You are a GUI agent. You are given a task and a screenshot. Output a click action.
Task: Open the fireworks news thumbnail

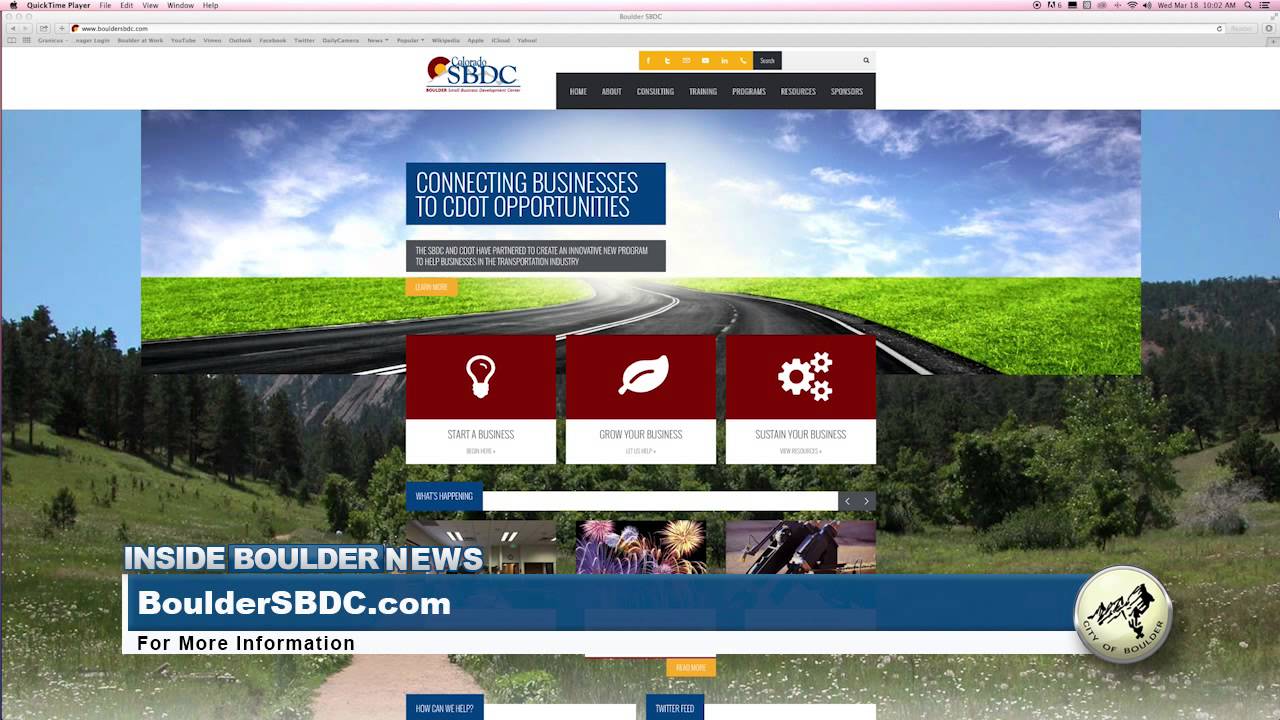(x=641, y=547)
